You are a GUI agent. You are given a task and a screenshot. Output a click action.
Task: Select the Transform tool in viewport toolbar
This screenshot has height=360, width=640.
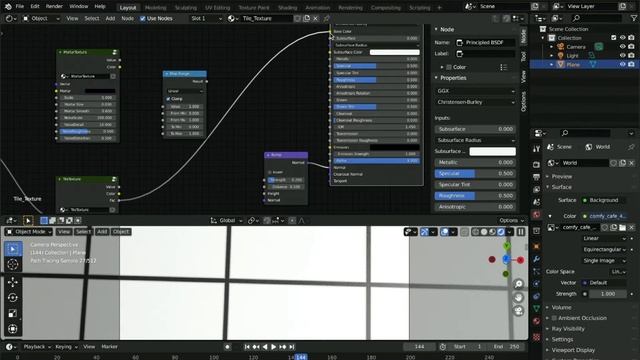(13, 329)
